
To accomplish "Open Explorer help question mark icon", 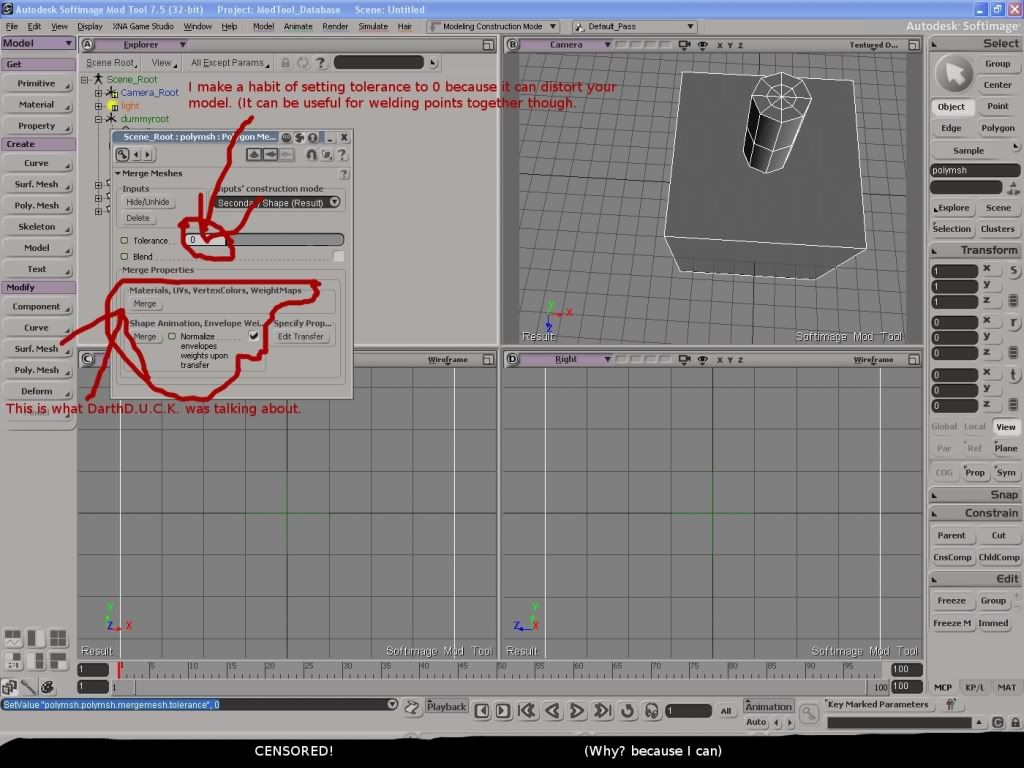I will 320,63.
